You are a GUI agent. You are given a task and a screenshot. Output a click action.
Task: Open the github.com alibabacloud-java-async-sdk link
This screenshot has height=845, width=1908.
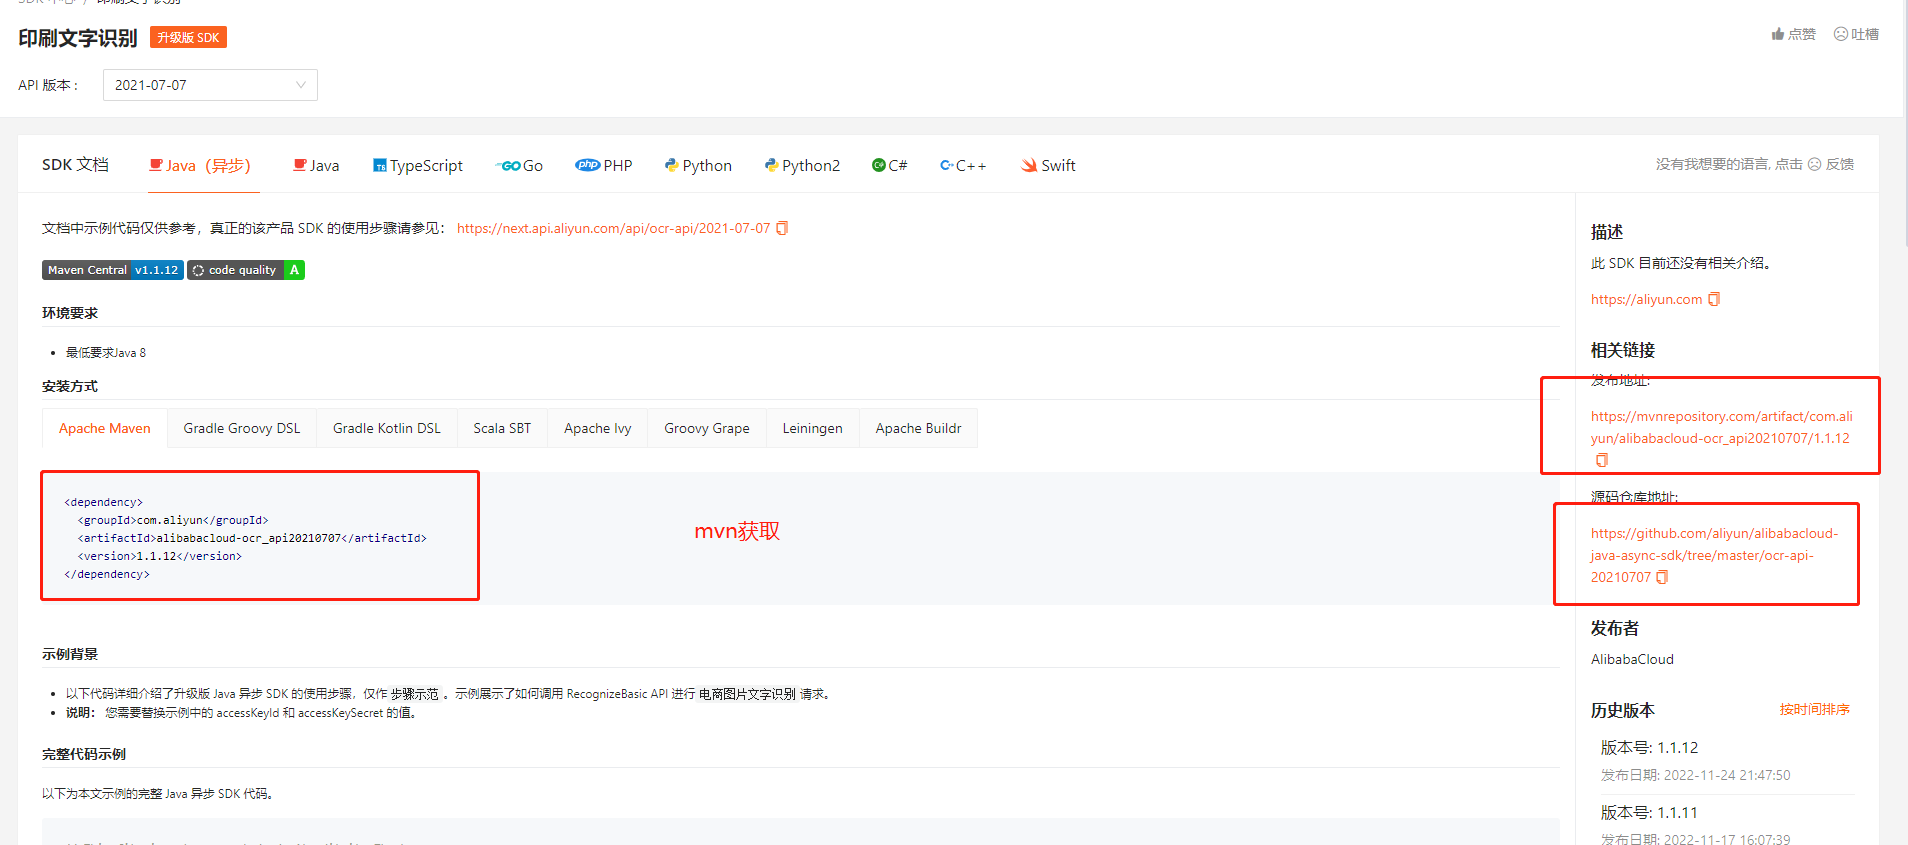point(1714,555)
